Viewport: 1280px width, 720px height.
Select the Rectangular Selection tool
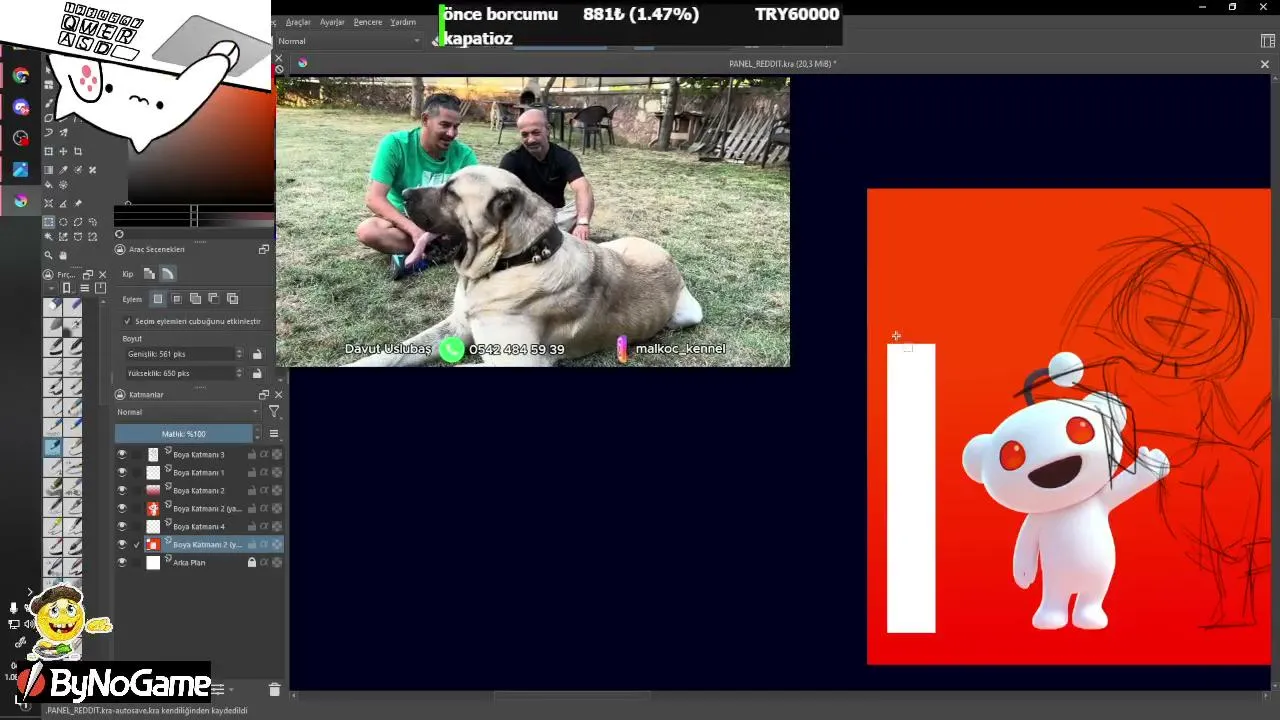click(x=48, y=222)
